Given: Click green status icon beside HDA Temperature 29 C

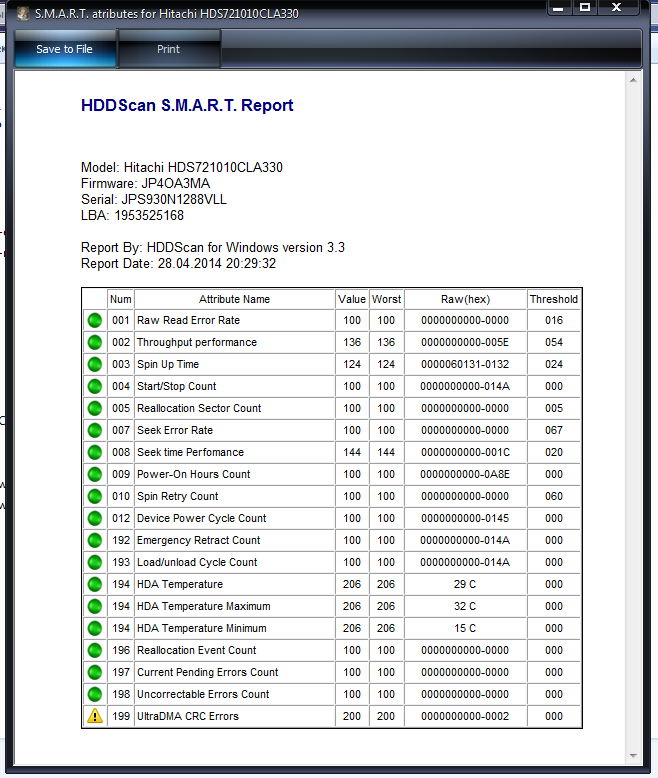Looking at the screenshot, I should click(95, 584).
